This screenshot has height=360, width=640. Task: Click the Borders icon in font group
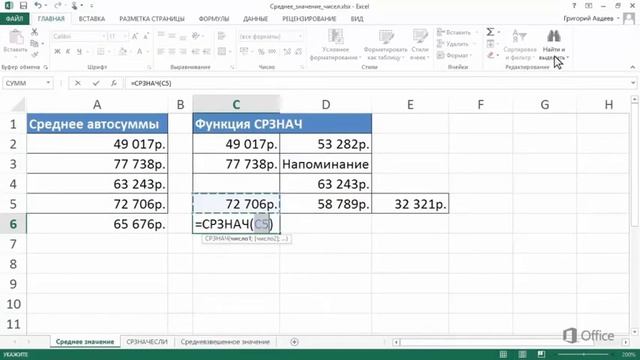point(100,51)
